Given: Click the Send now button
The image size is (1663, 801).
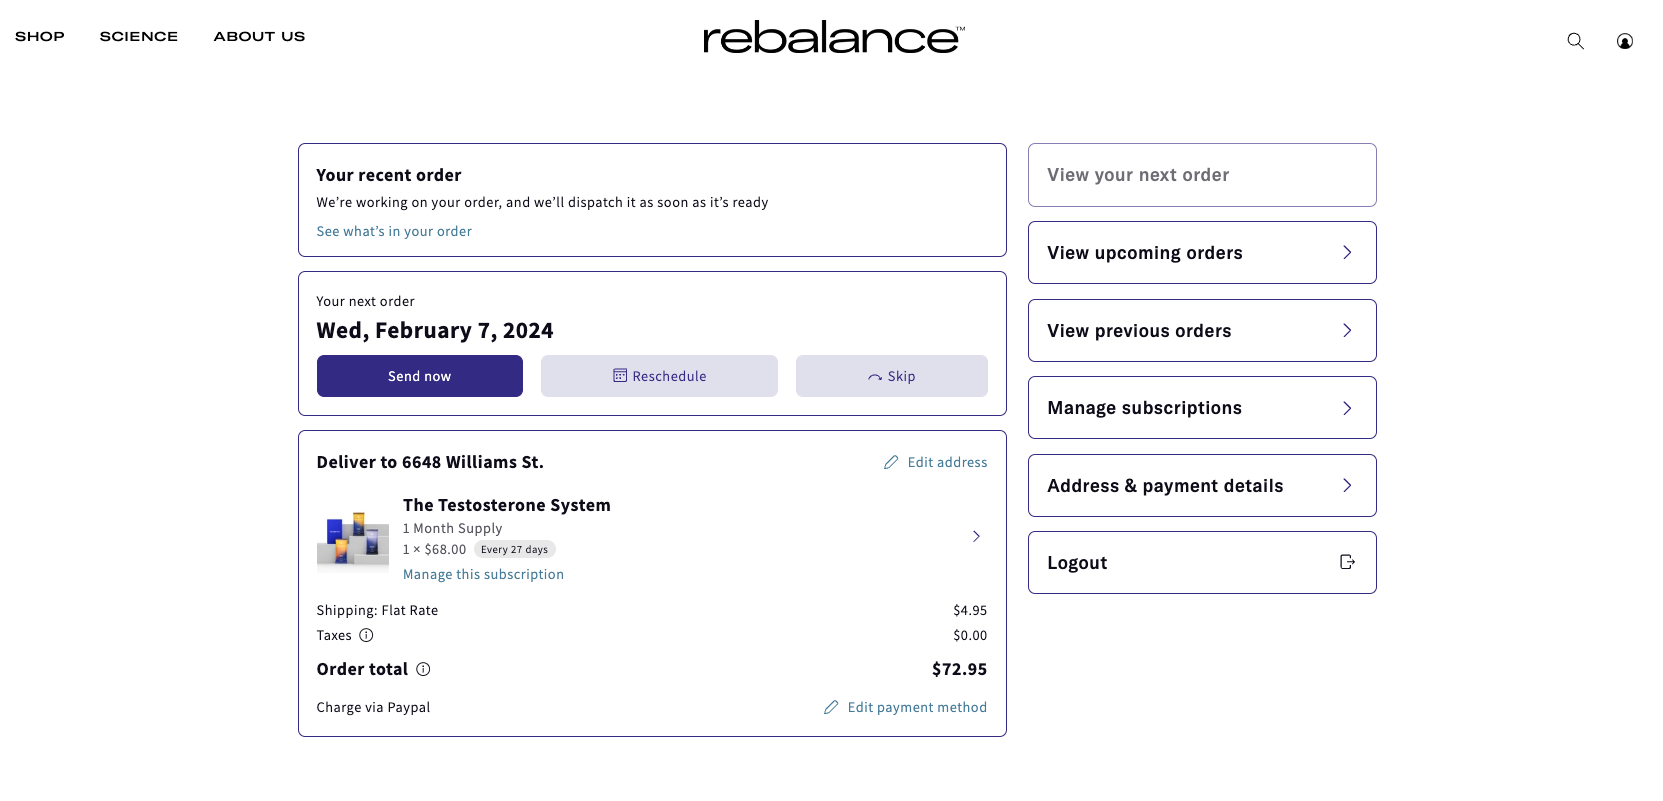Looking at the screenshot, I should 420,376.
